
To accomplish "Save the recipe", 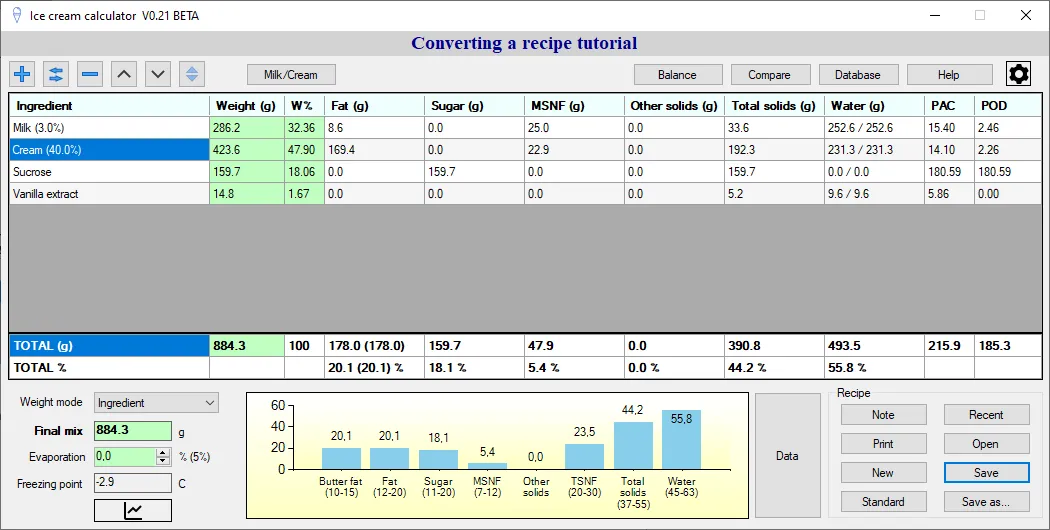I will [x=986, y=472].
